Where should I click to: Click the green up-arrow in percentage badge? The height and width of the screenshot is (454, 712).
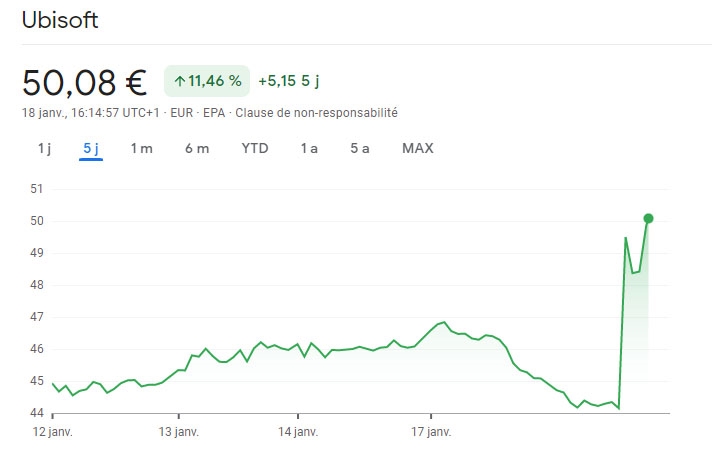[x=180, y=81]
